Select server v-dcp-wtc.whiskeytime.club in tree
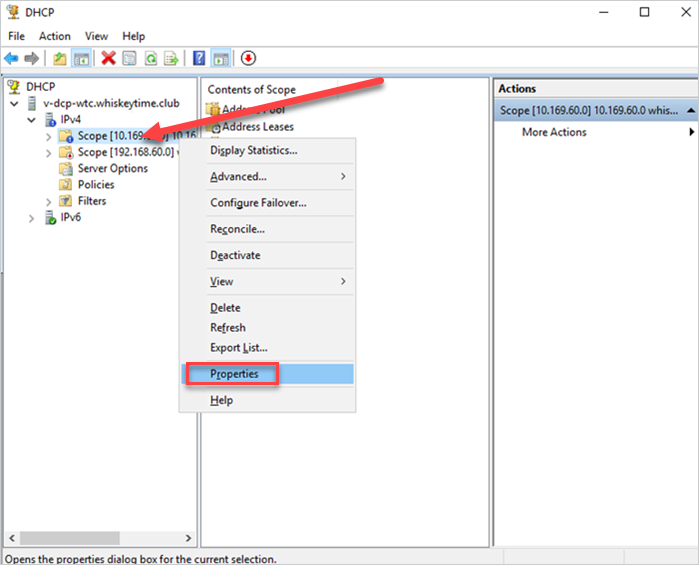Viewport: 699px width, 565px height. [x=111, y=103]
